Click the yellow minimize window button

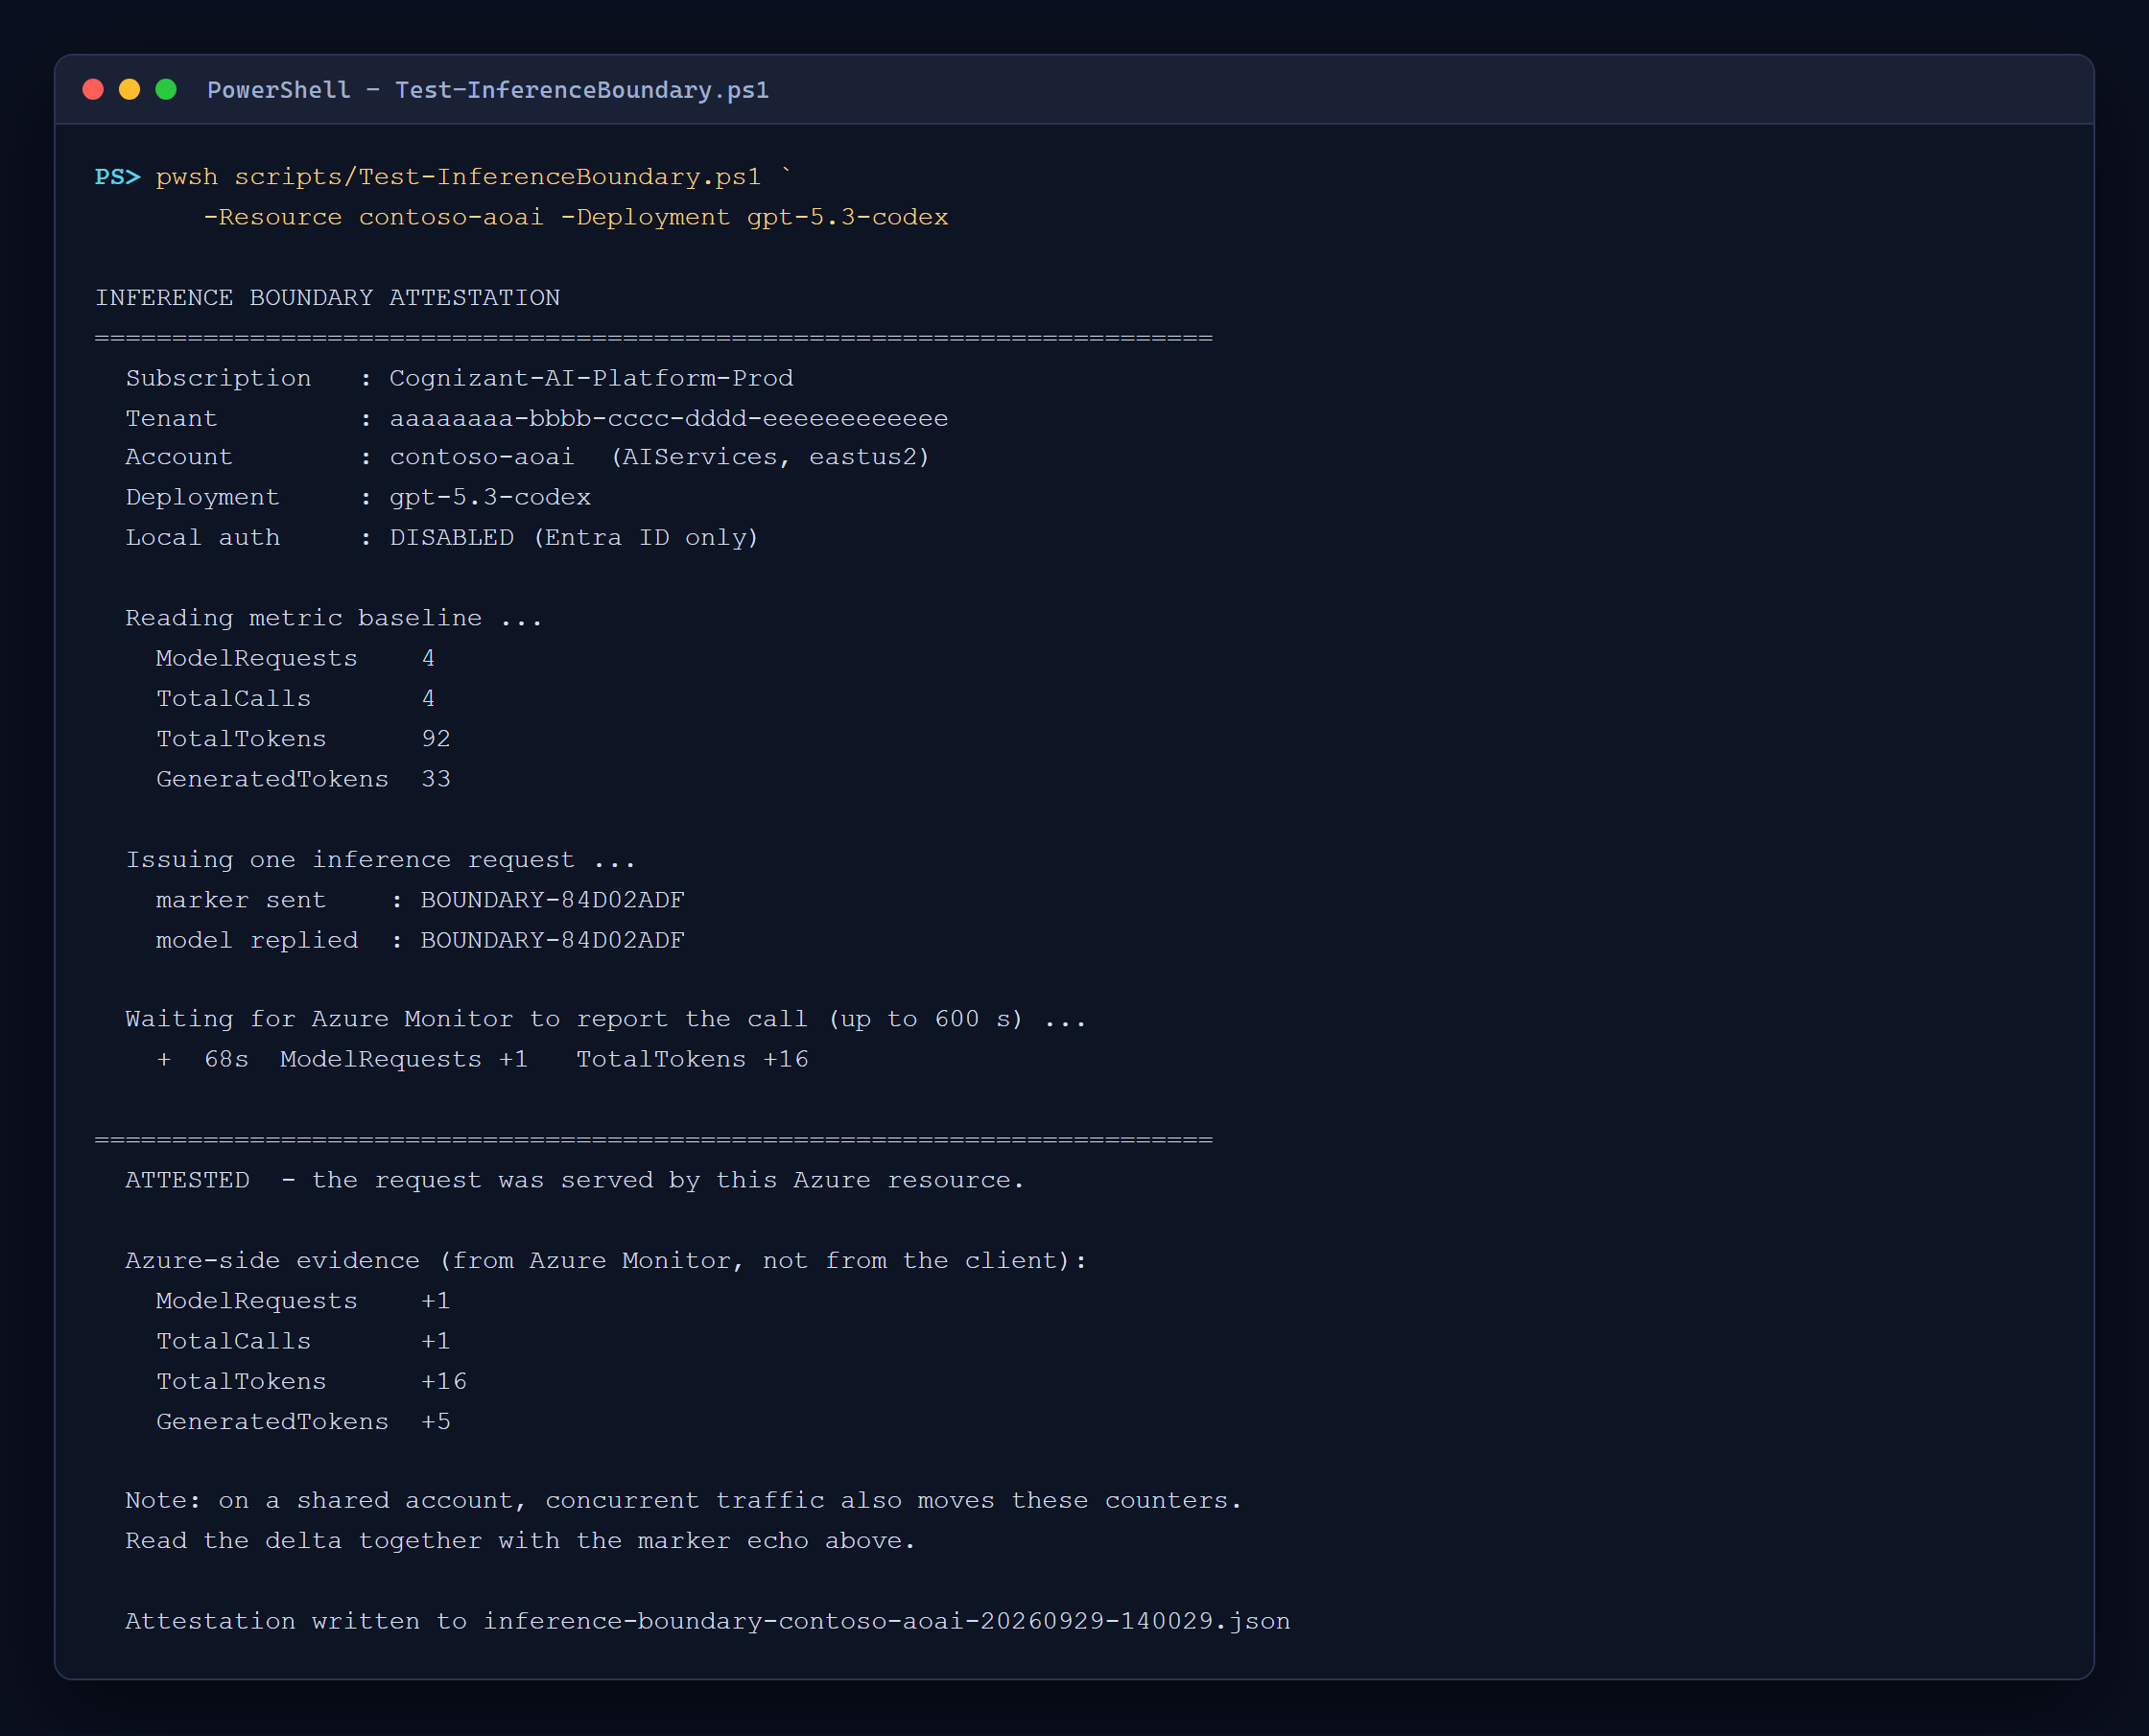[129, 90]
